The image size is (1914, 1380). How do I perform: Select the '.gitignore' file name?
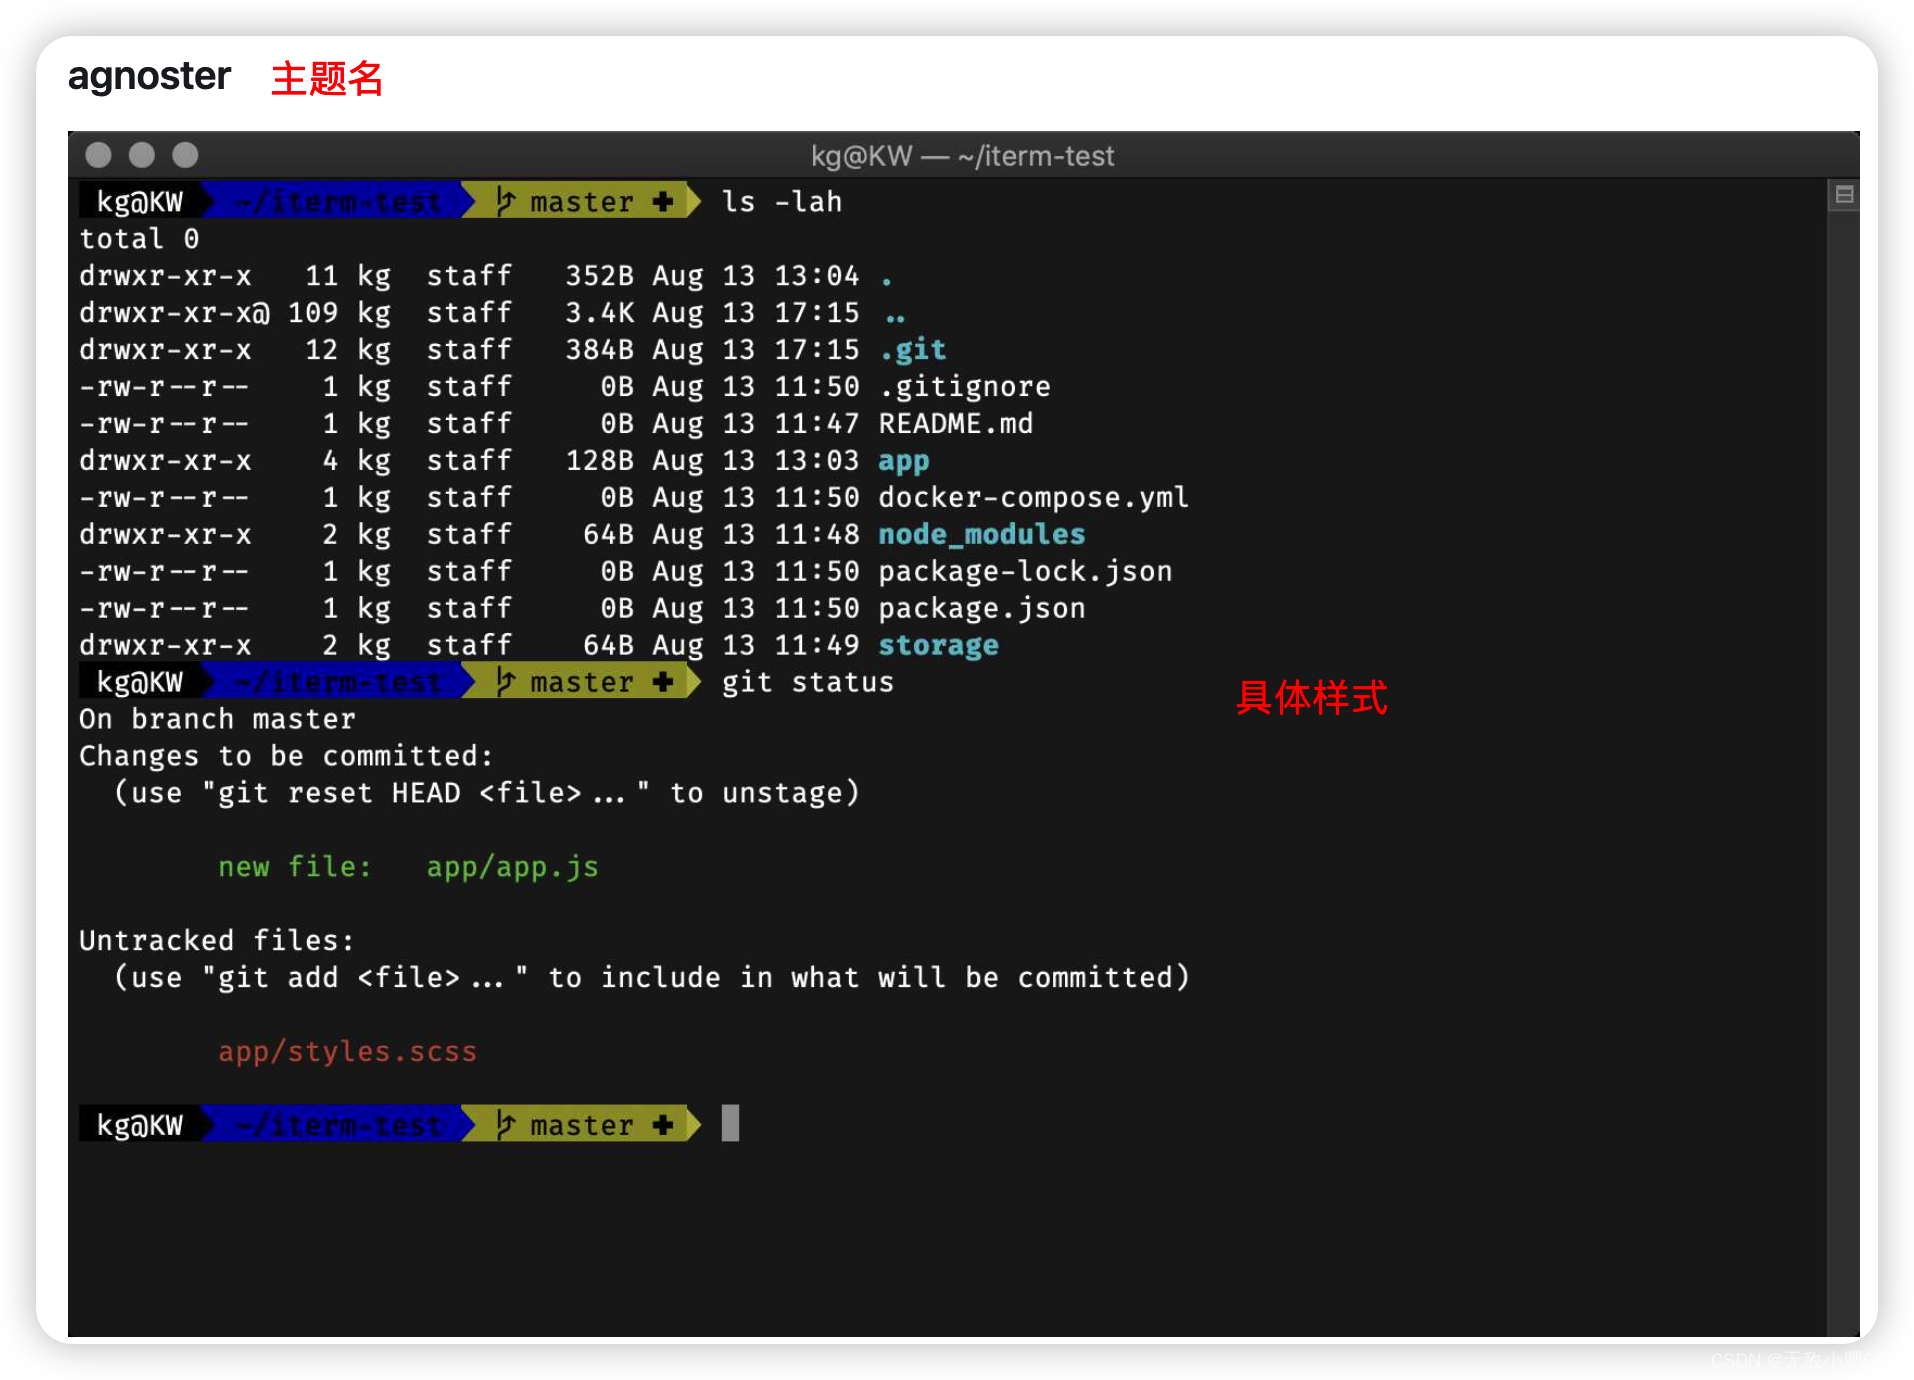pos(965,387)
